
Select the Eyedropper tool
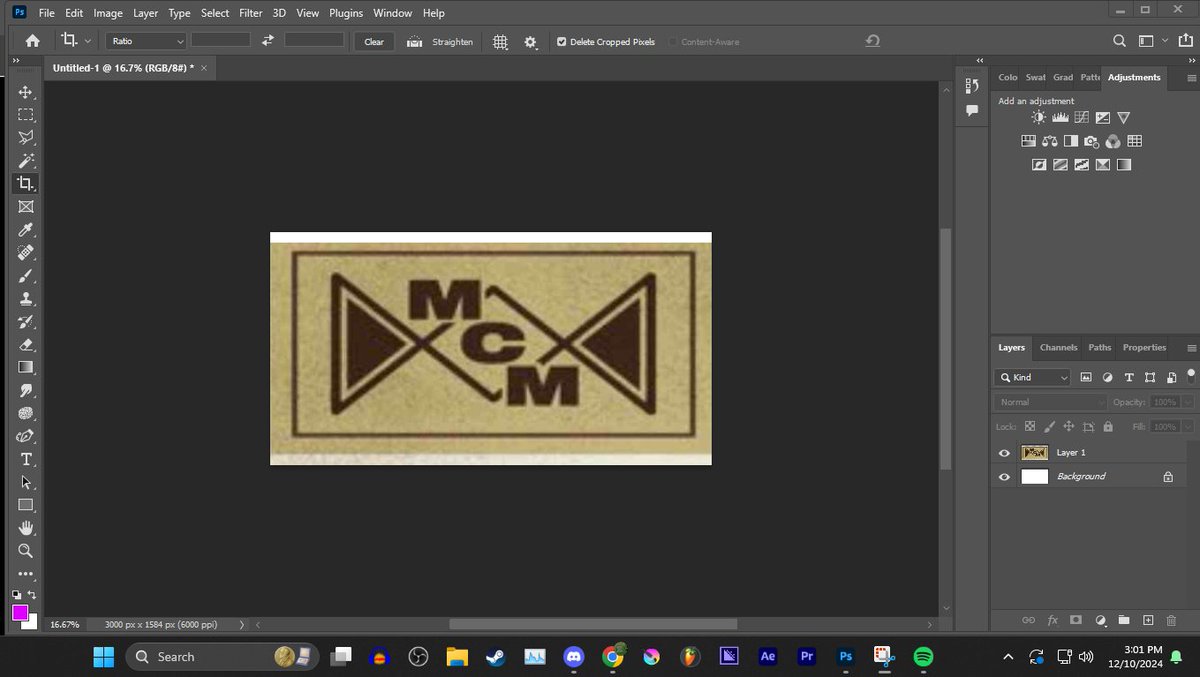(26, 229)
